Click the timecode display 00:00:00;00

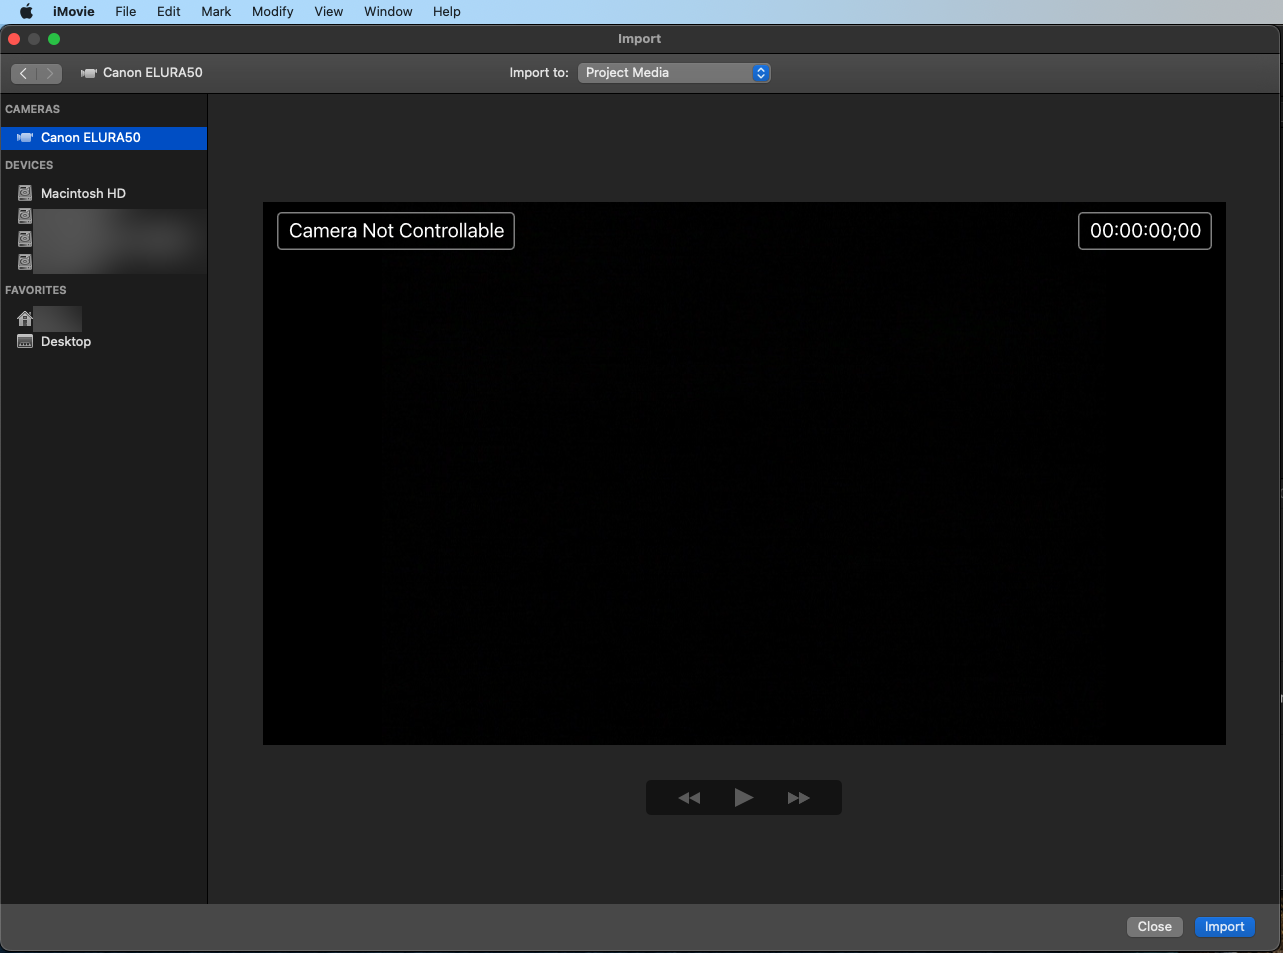(1145, 231)
